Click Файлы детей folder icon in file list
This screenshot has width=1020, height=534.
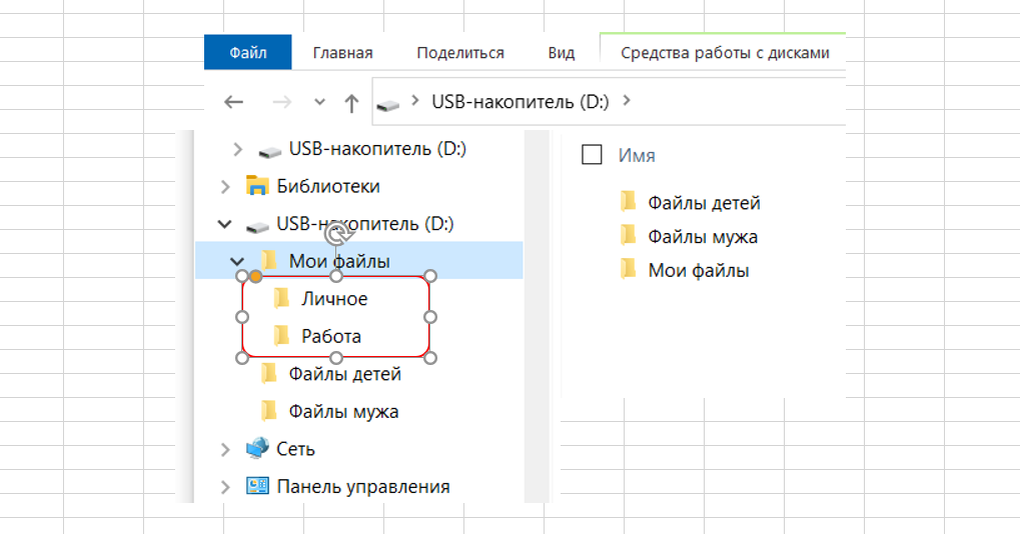pyautogui.click(x=628, y=201)
